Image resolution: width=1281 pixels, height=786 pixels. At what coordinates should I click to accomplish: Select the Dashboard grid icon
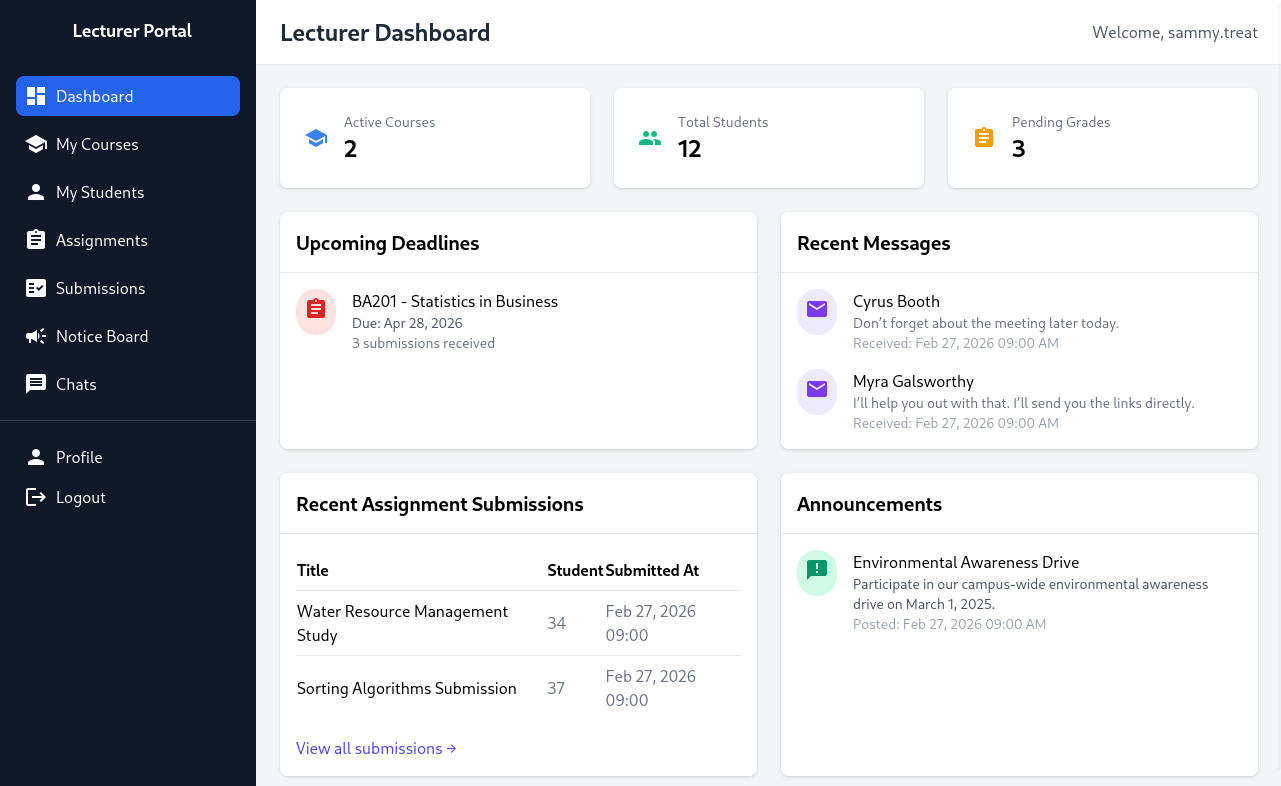(36, 96)
